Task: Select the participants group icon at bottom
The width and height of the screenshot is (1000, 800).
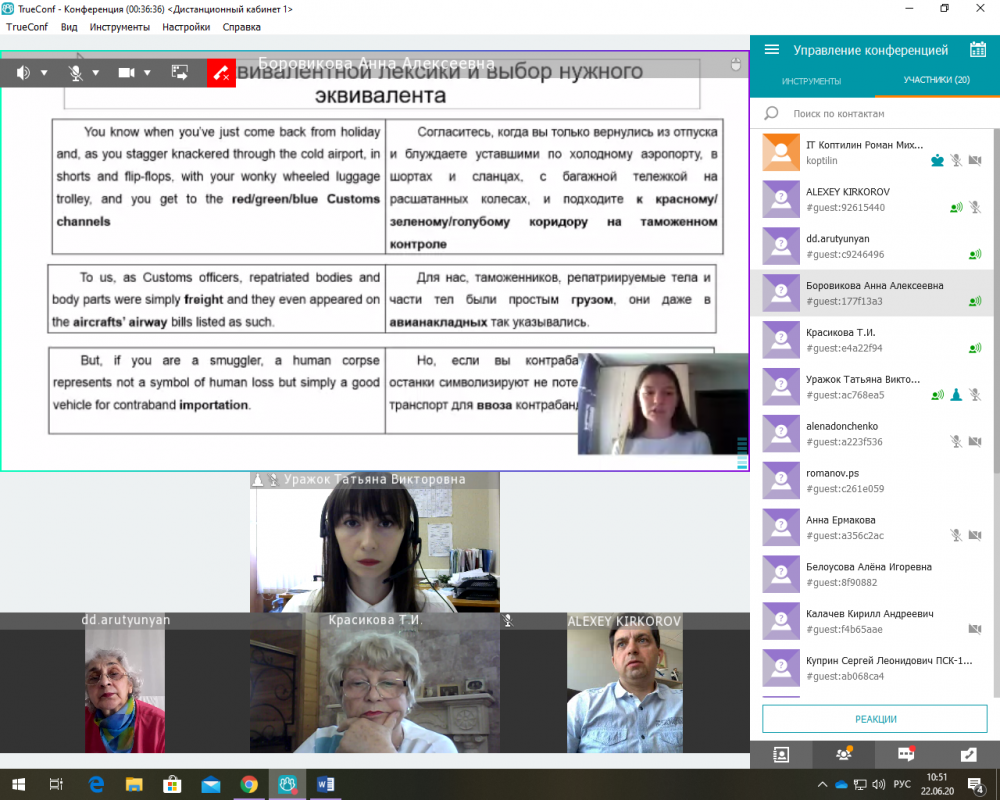Action: [844, 755]
